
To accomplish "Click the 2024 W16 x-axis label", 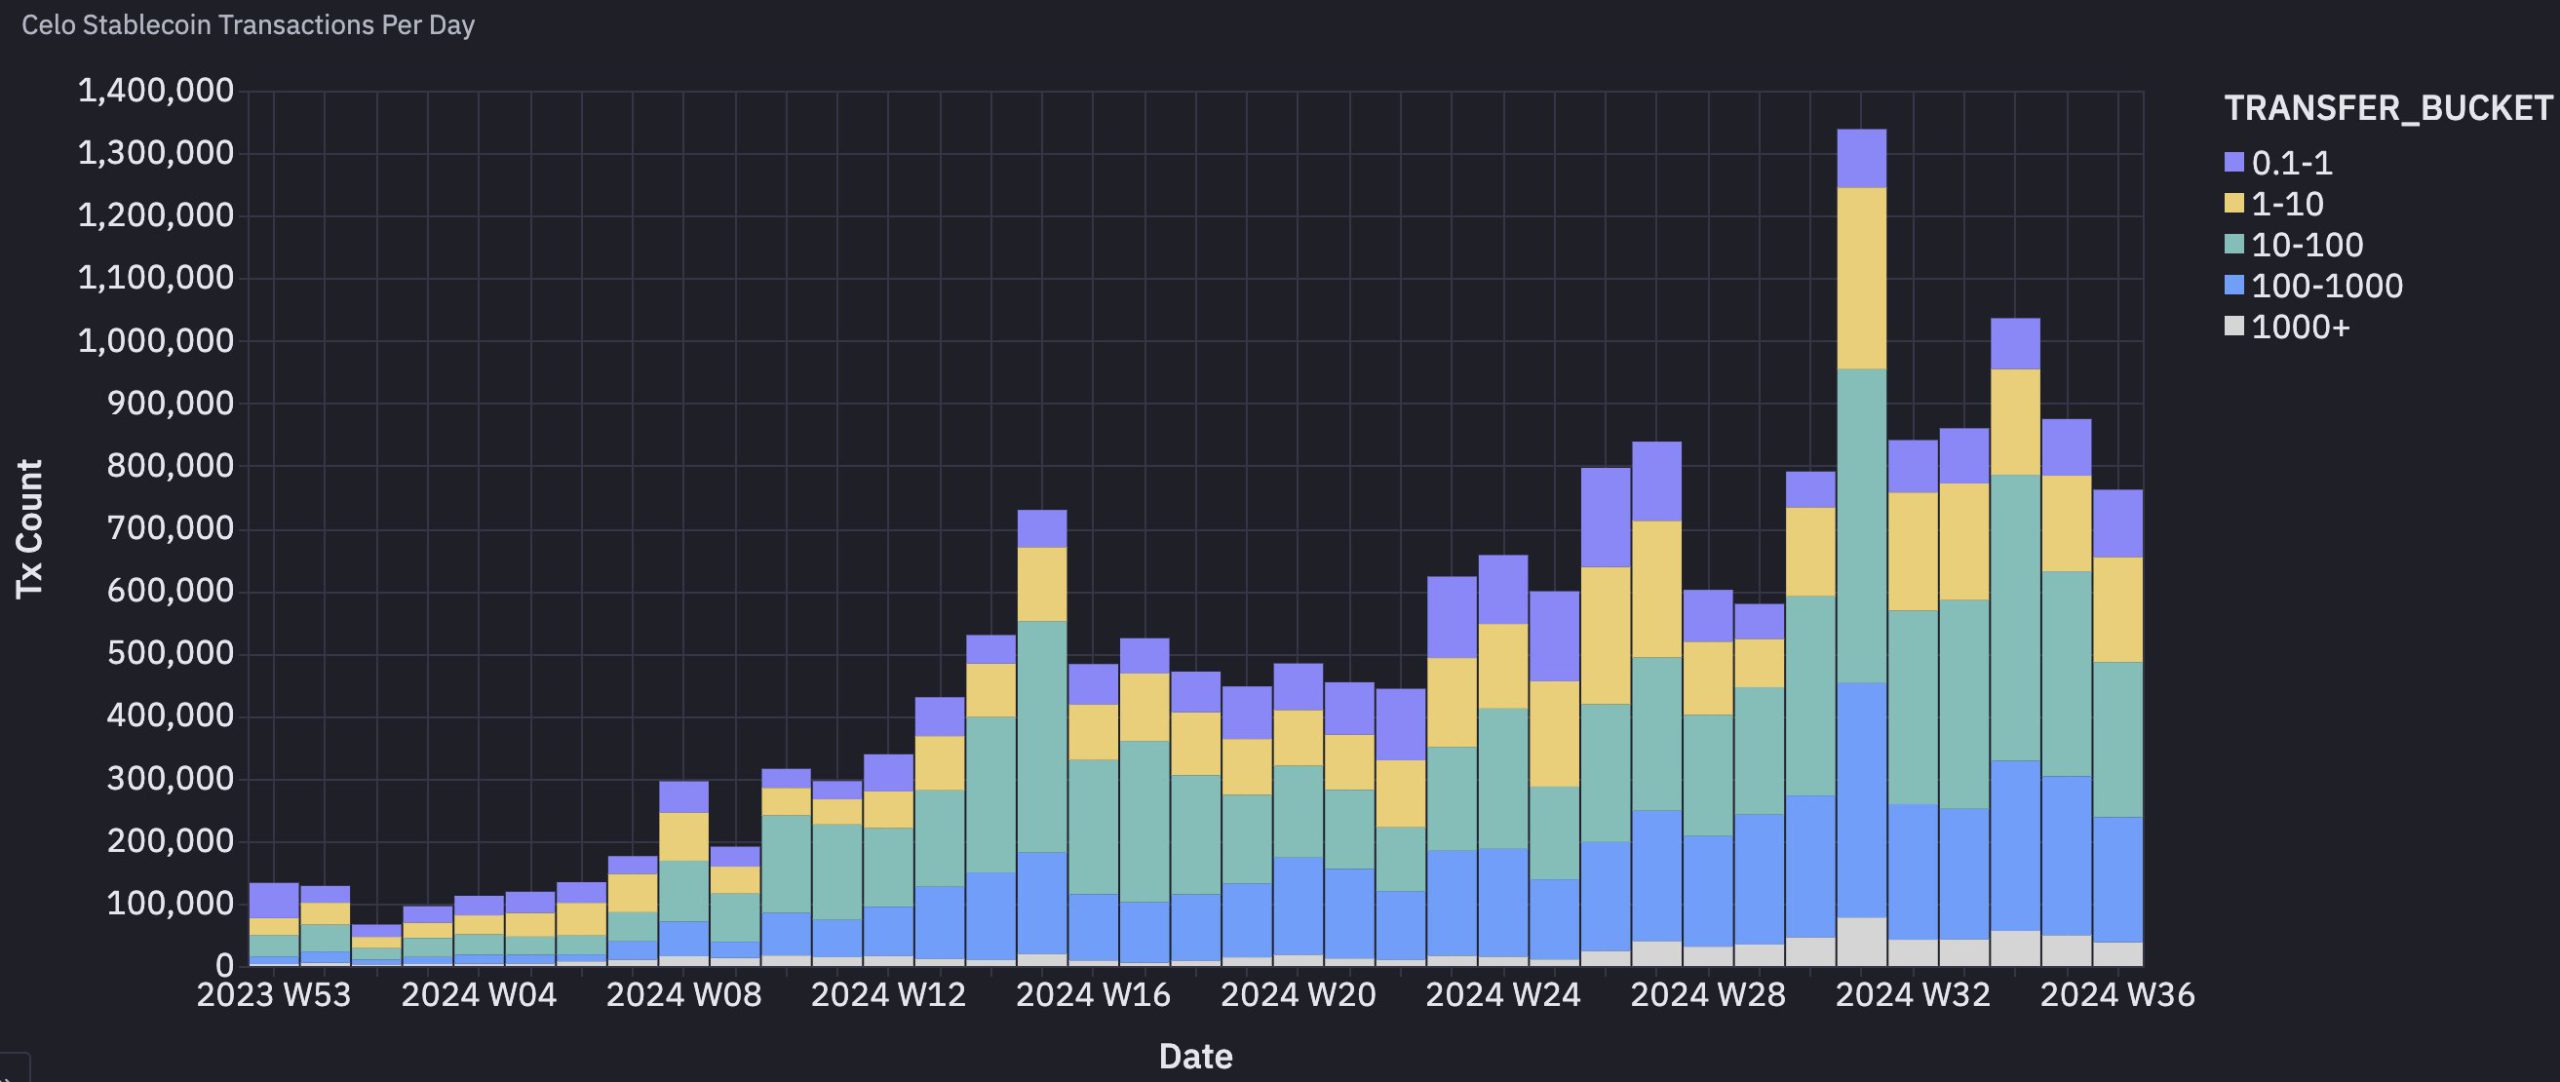I will pyautogui.click(x=1093, y=995).
